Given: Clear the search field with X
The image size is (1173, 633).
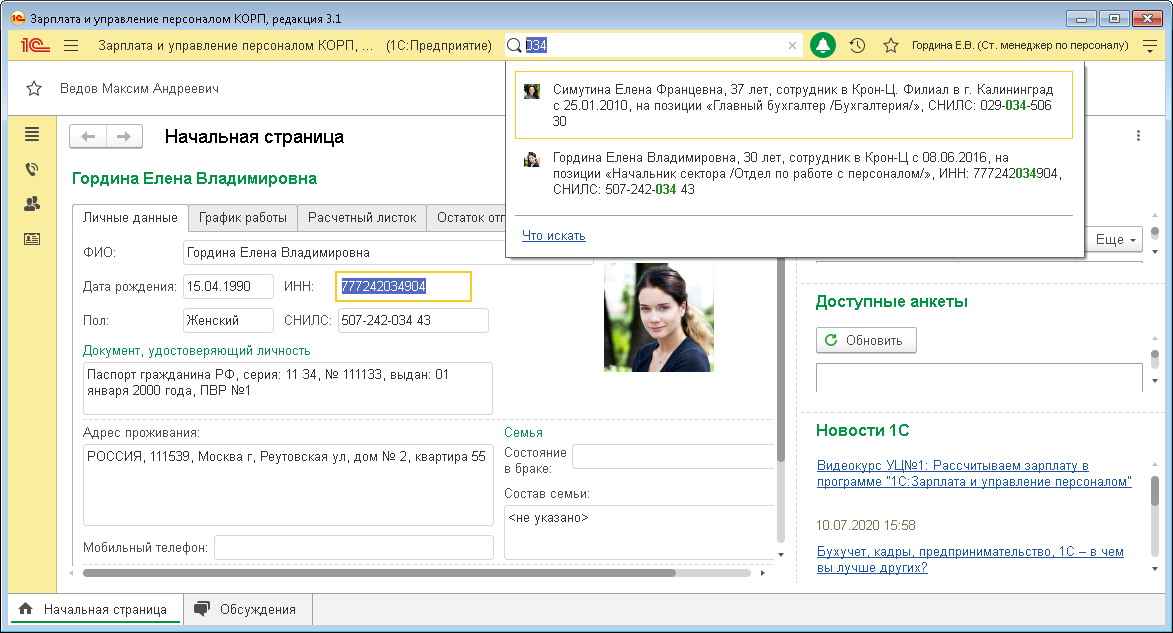Looking at the screenshot, I should pos(792,46).
